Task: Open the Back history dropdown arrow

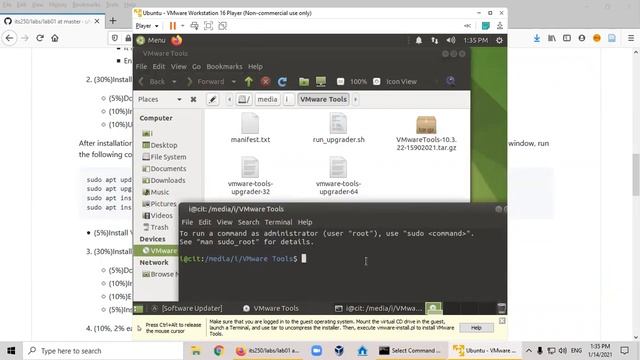Action: 174,82
